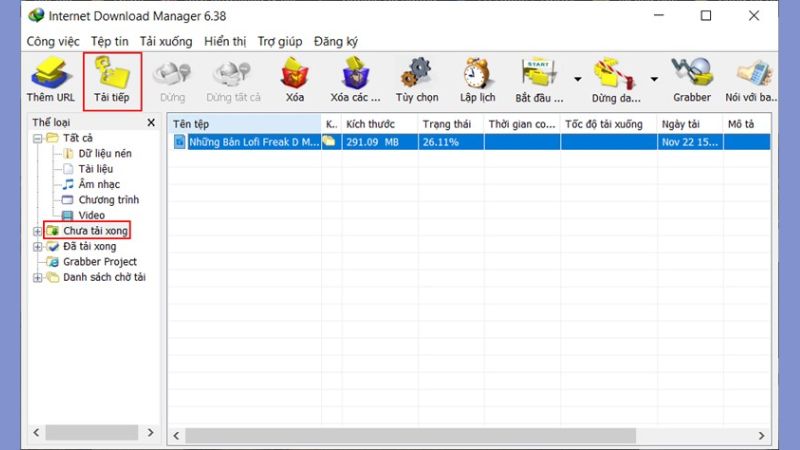Sort by Kích thước column header
Screen dimensions: 800x450
pos(380,124)
